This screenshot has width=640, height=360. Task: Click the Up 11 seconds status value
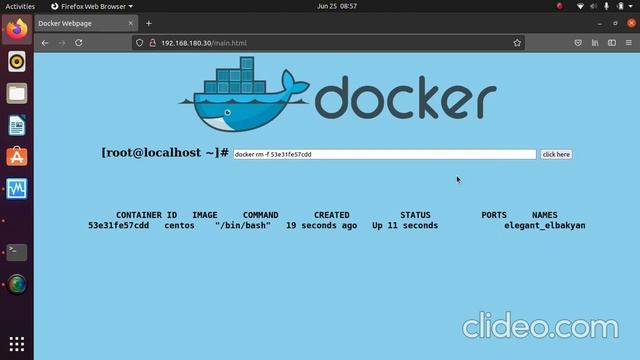(x=405, y=225)
